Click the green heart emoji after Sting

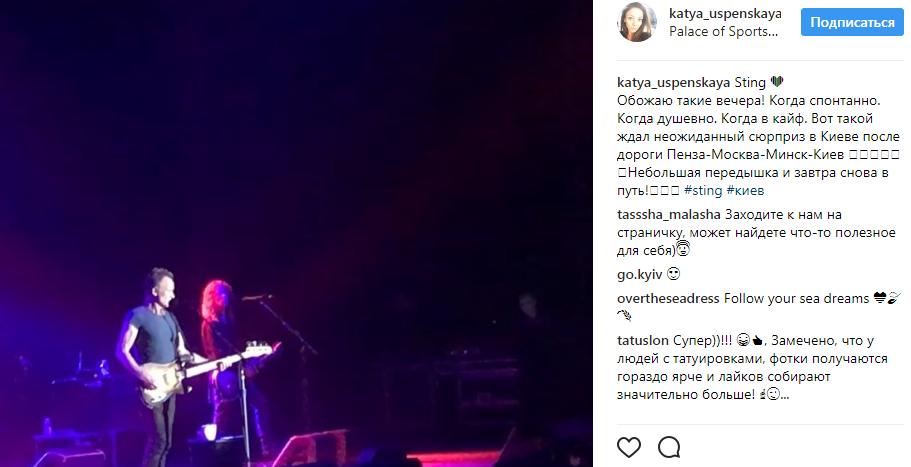pos(777,82)
